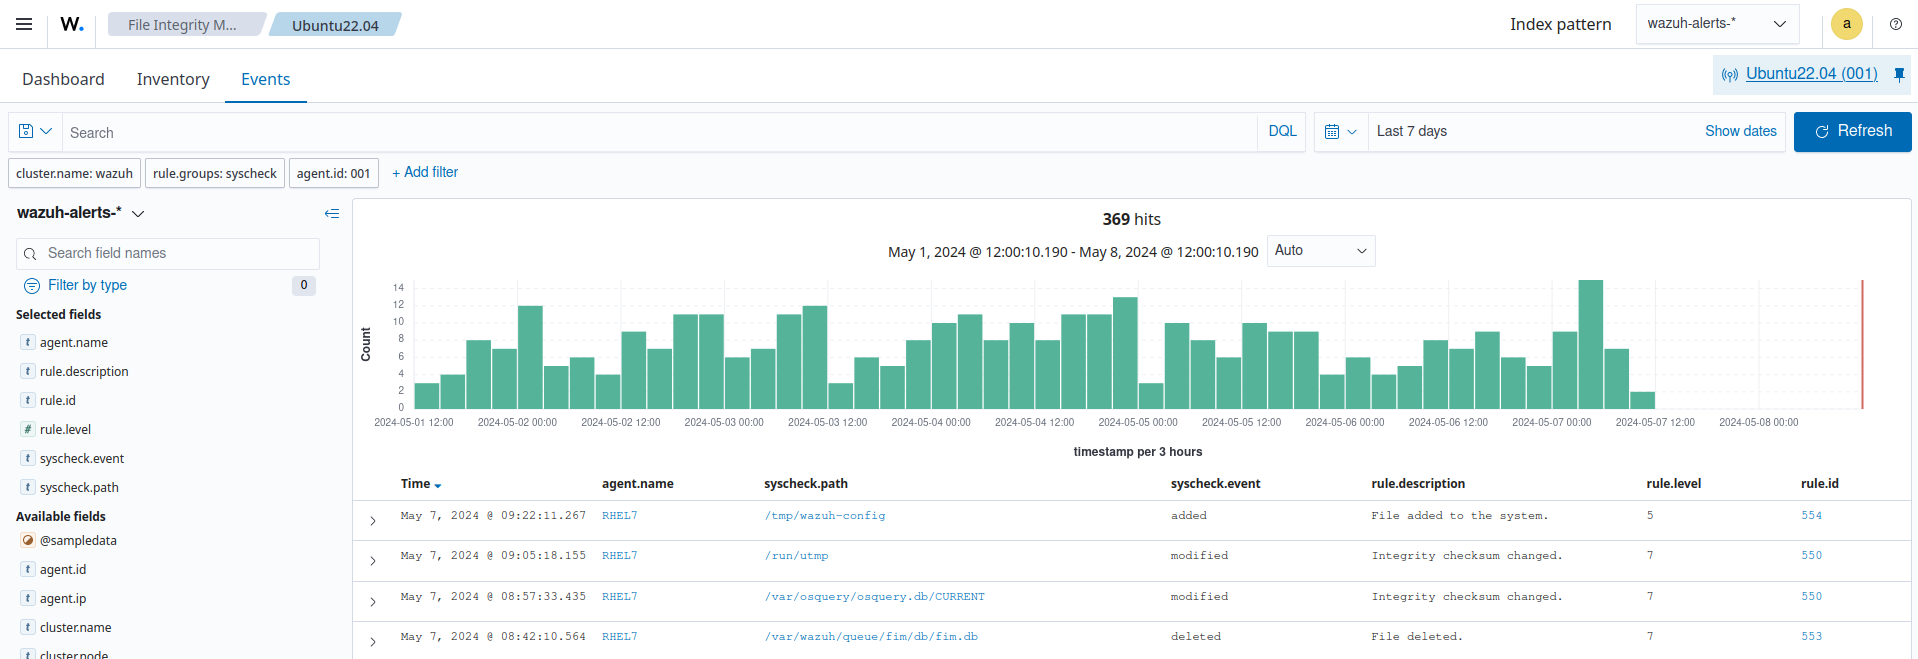Toggle the rule.groups: syscheck filter

click(x=214, y=173)
